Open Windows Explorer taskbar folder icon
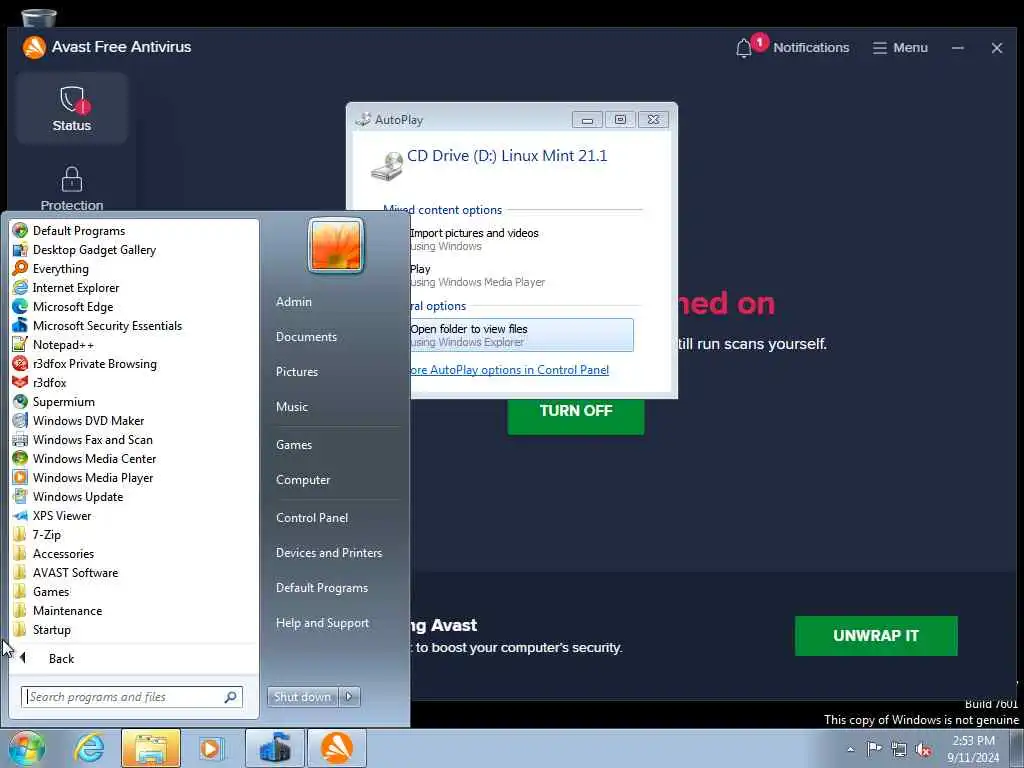Image resolution: width=1024 pixels, height=768 pixels. pyautogui.click(x=151, y=748)
